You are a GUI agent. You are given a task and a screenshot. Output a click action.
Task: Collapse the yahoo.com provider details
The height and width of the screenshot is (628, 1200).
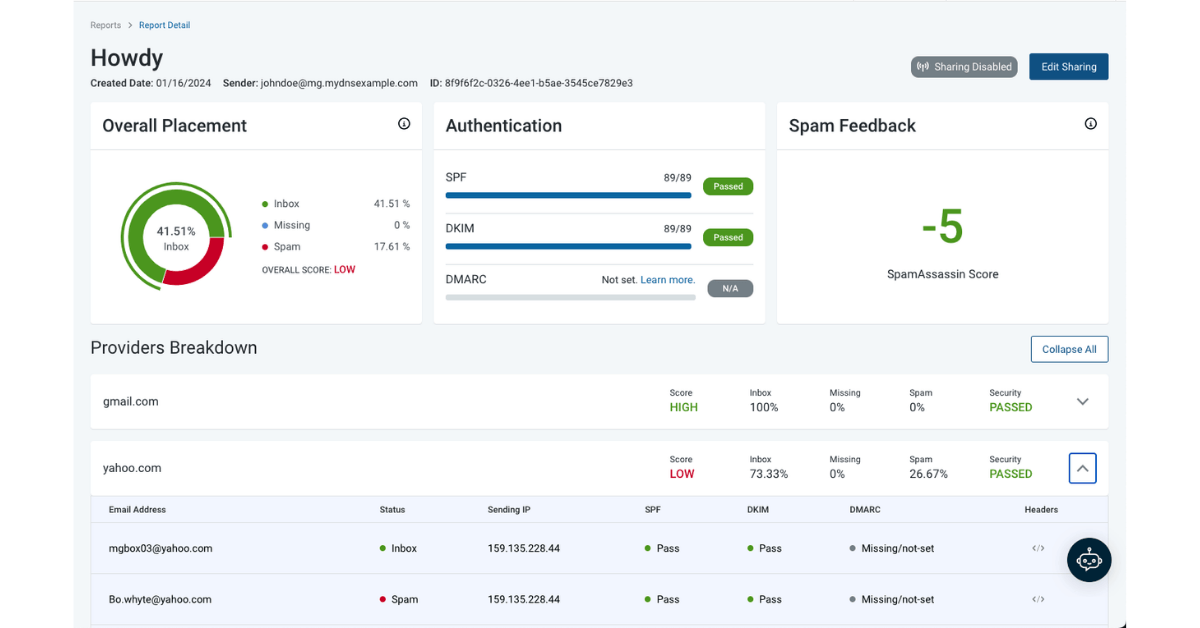coord(1082,467)
